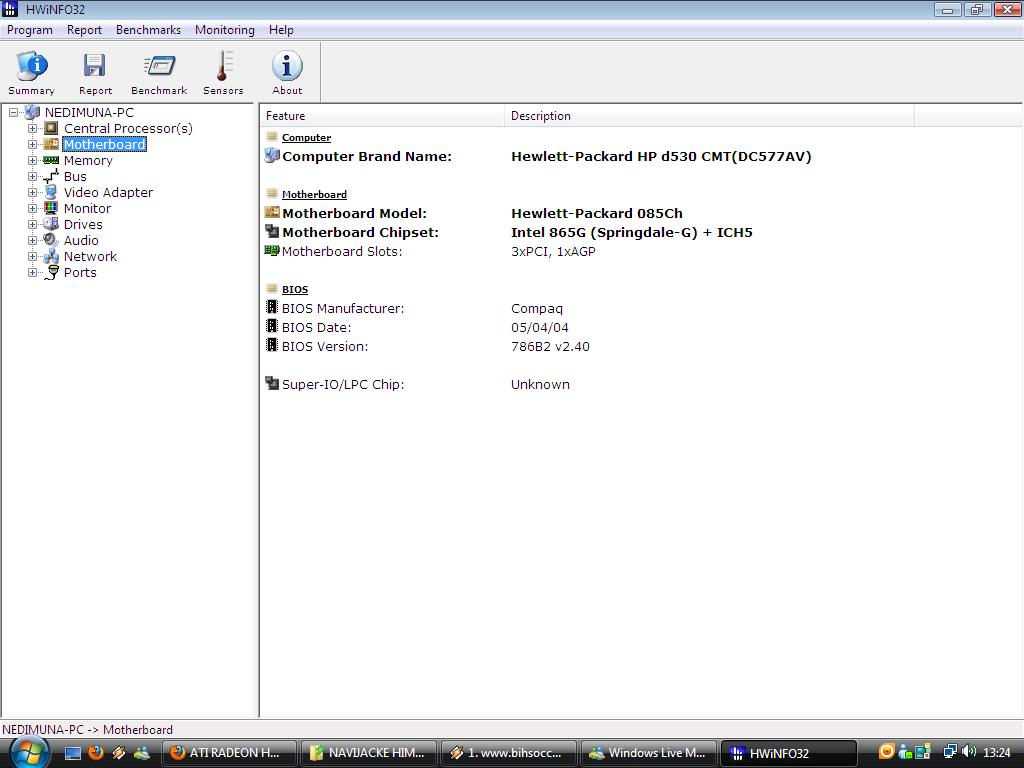Show the About information dialog
1024x768 pixels.
coord(287,72)
